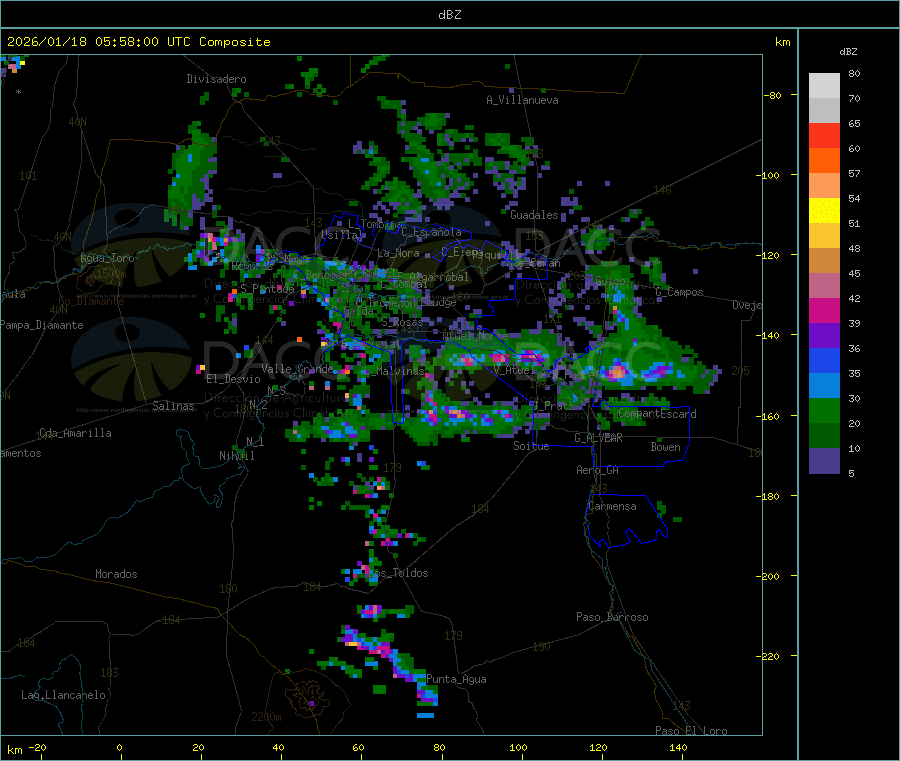Click the Malvinas place label
Image resolution: width=900 pixels, height=761 pixels.
(400, 371)
